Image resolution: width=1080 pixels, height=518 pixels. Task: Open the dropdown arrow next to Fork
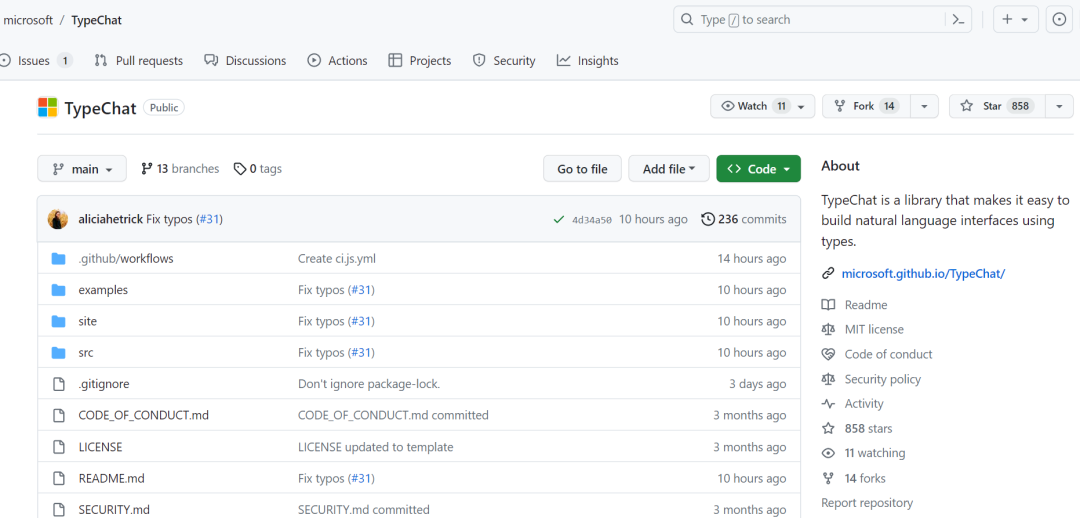tap(924, 106)
